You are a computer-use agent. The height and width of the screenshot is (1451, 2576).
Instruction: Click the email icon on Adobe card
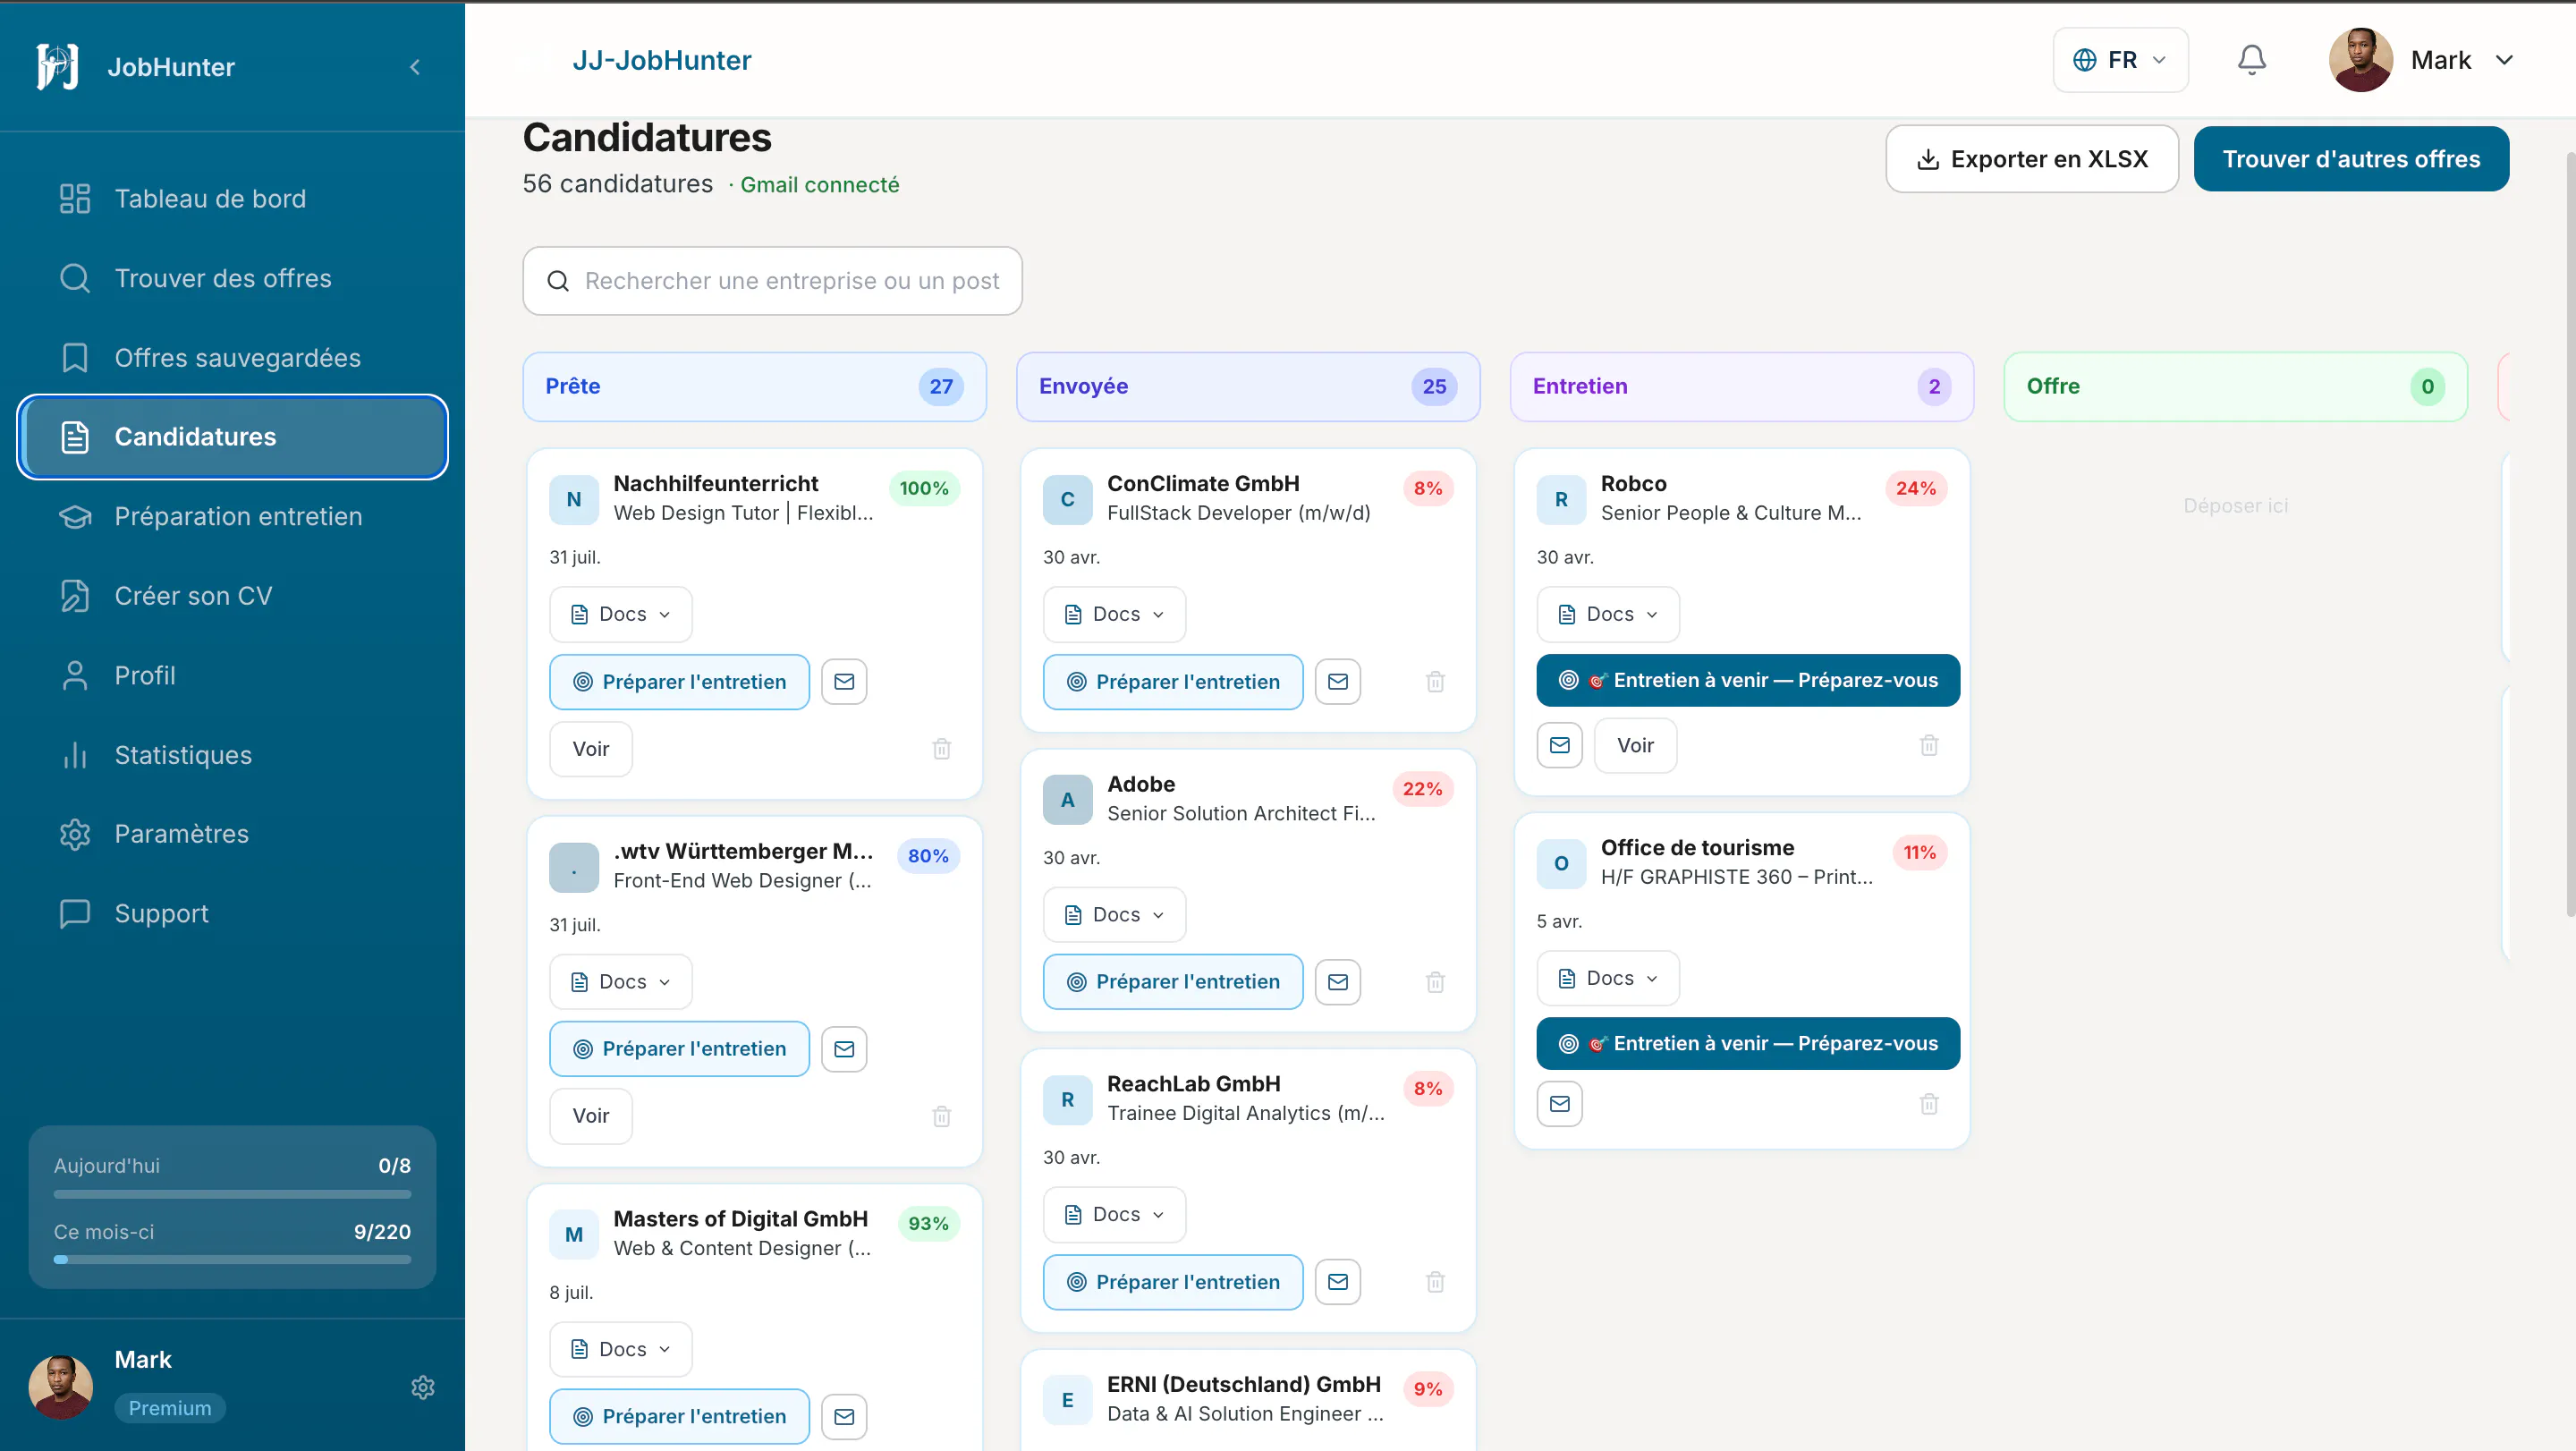click(1338, 982)
